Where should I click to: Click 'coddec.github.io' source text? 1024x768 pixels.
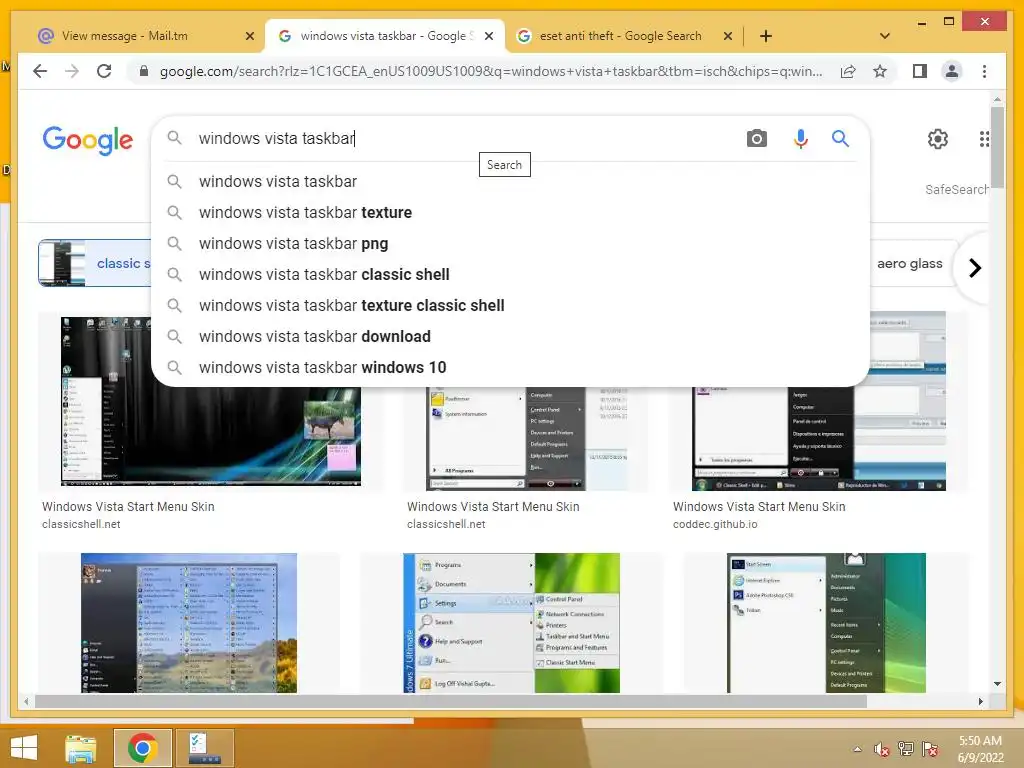pyautogui.click(x=715, y=524)
